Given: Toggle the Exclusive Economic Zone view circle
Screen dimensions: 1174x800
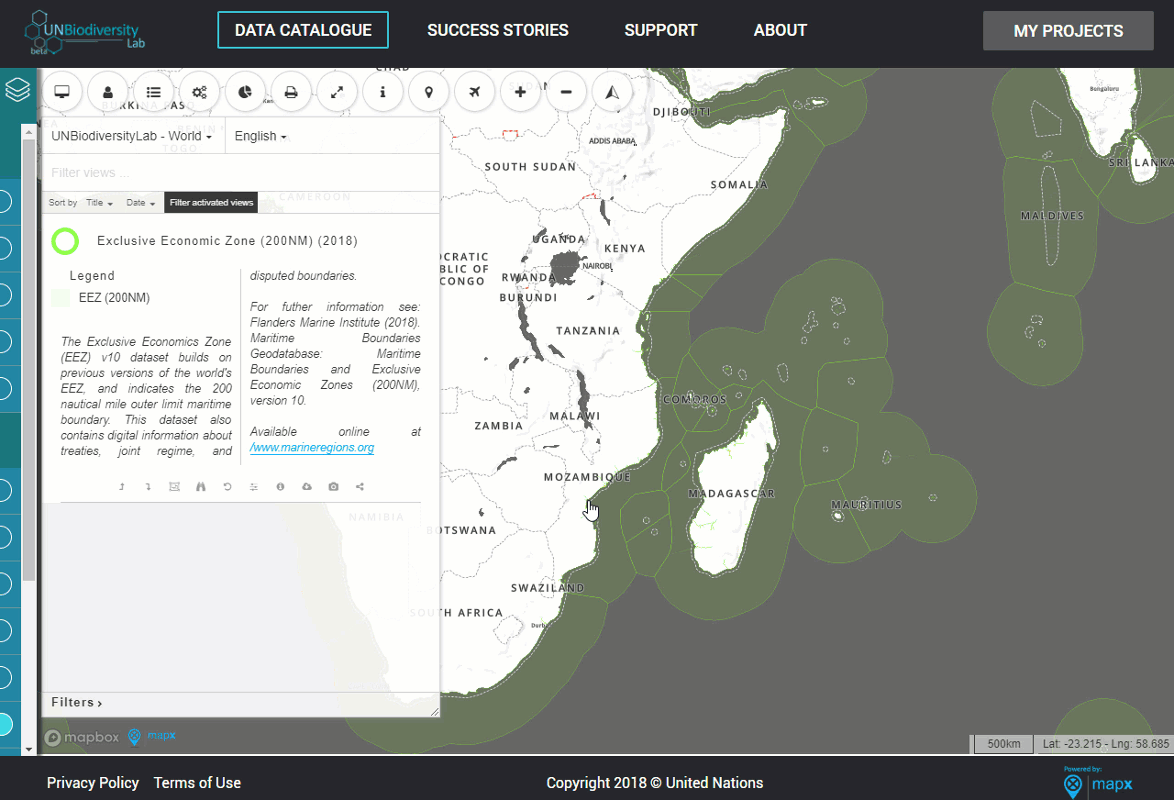Looking at the screenshot, I should click(x=65, y=241).
